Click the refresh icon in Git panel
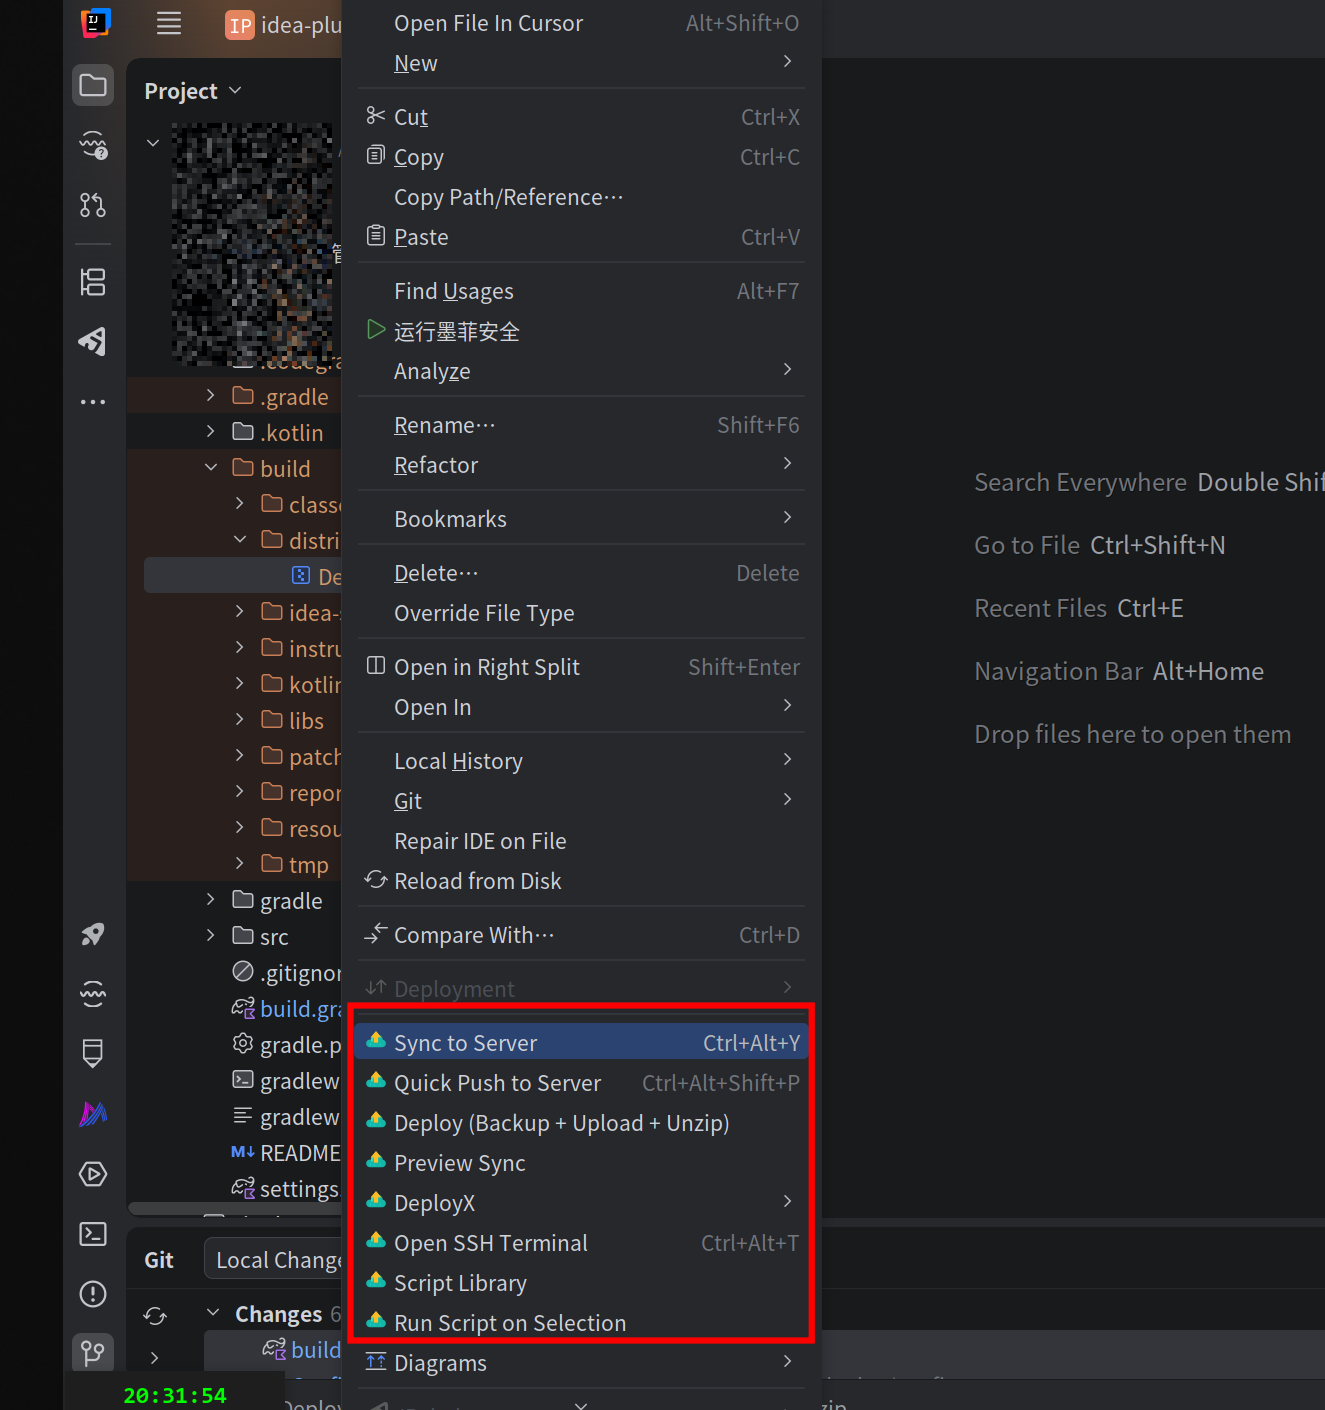The width and height of the screenshot is (1325, 1410). (x=155, y=1316)
